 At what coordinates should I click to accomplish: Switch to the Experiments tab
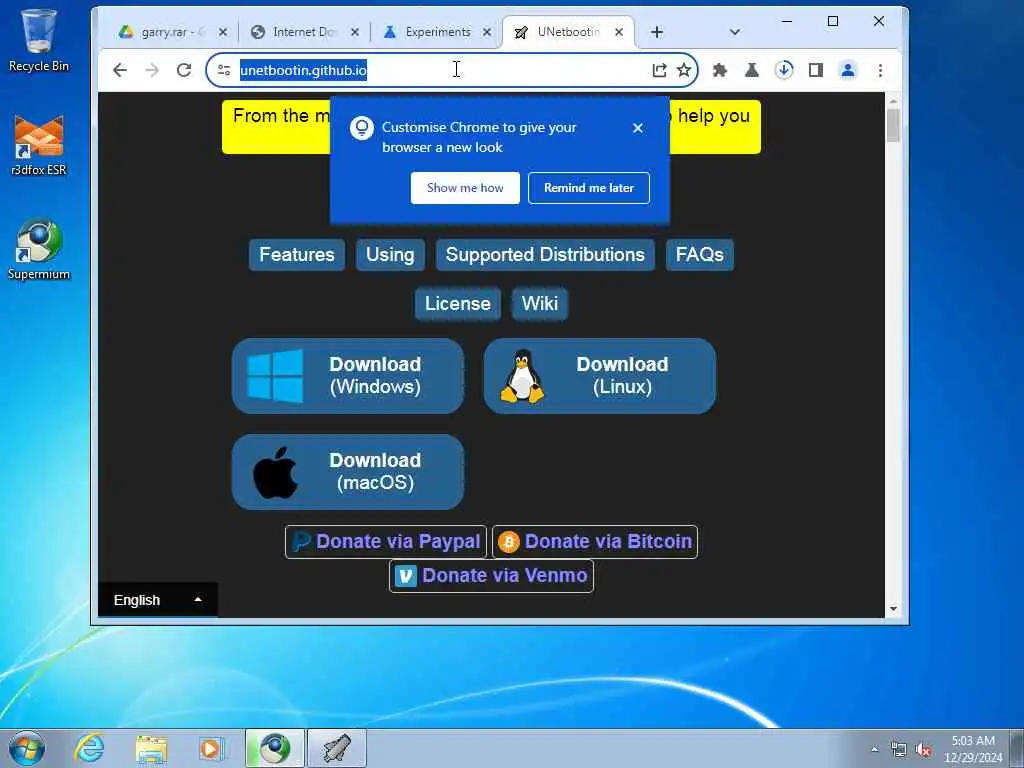438,32
